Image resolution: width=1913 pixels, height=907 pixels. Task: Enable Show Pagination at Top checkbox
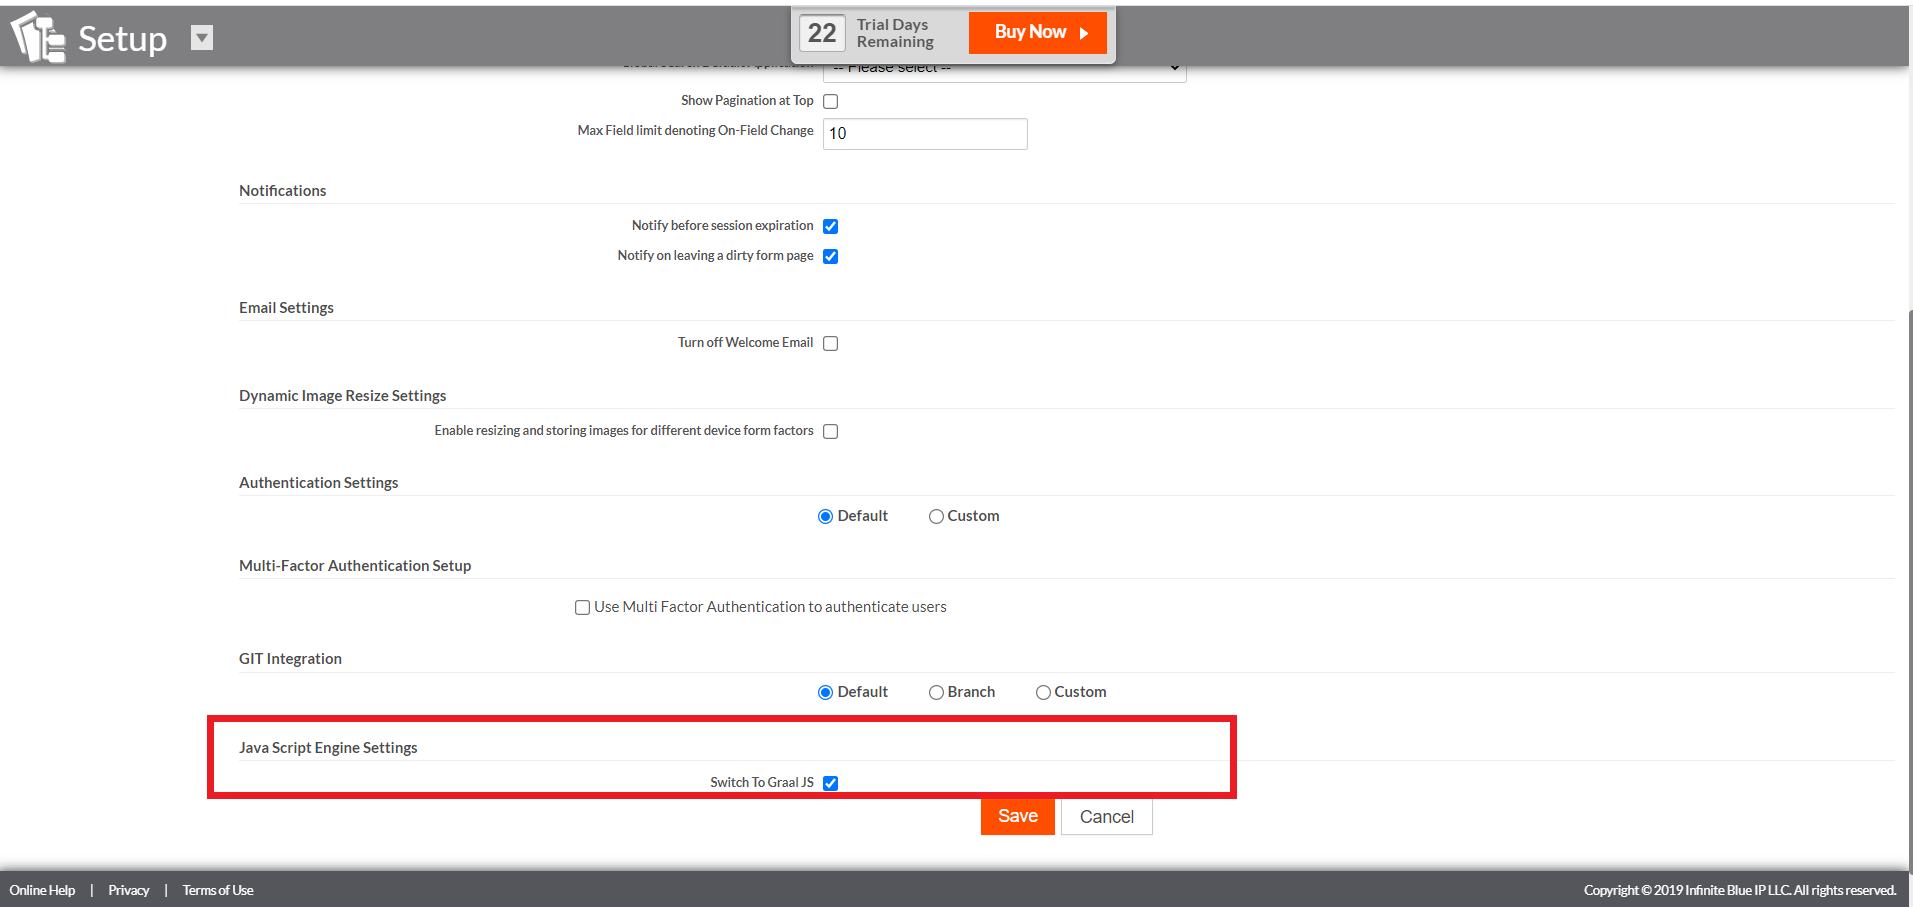click(x=830, y=101)
